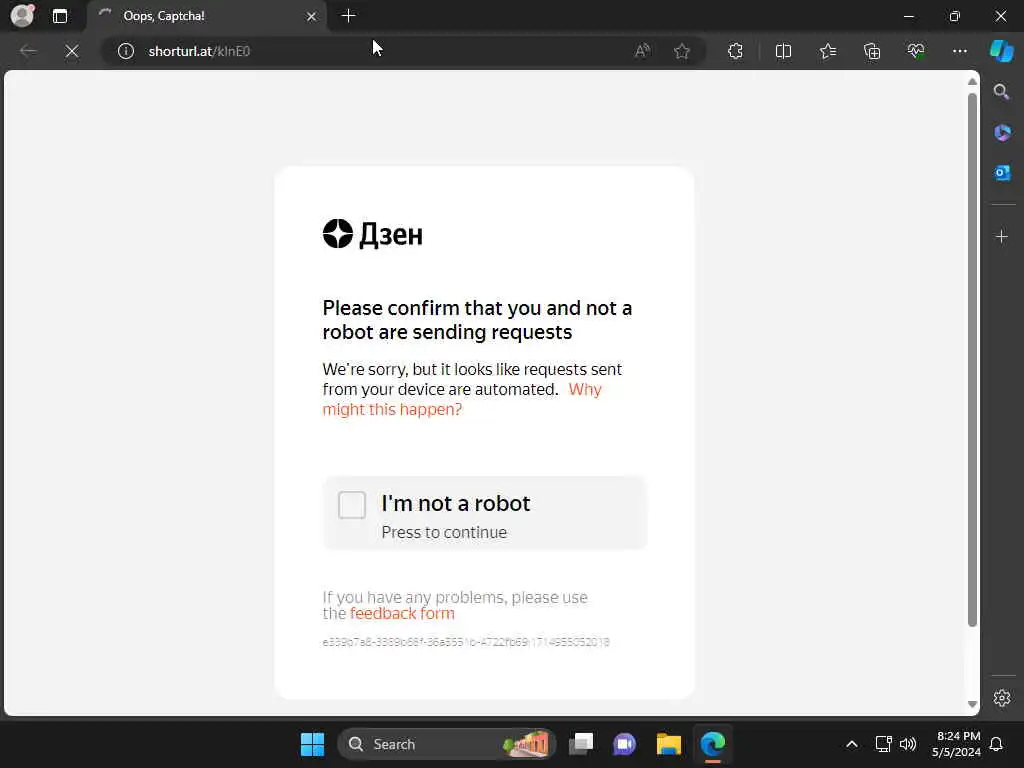Open sidebar Outlook icon
Screen dimensions: 1024x768
coord(1002,172)
